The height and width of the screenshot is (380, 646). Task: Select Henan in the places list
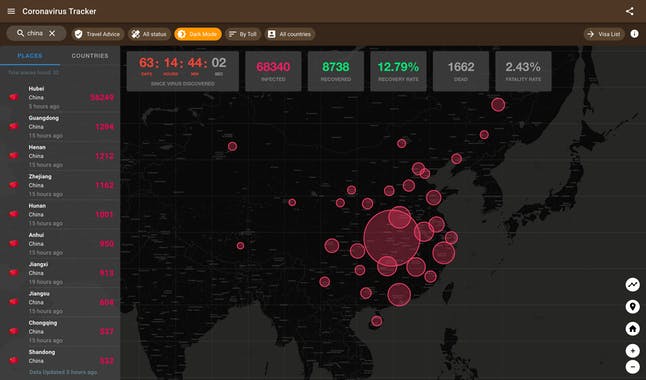point(60,156)
